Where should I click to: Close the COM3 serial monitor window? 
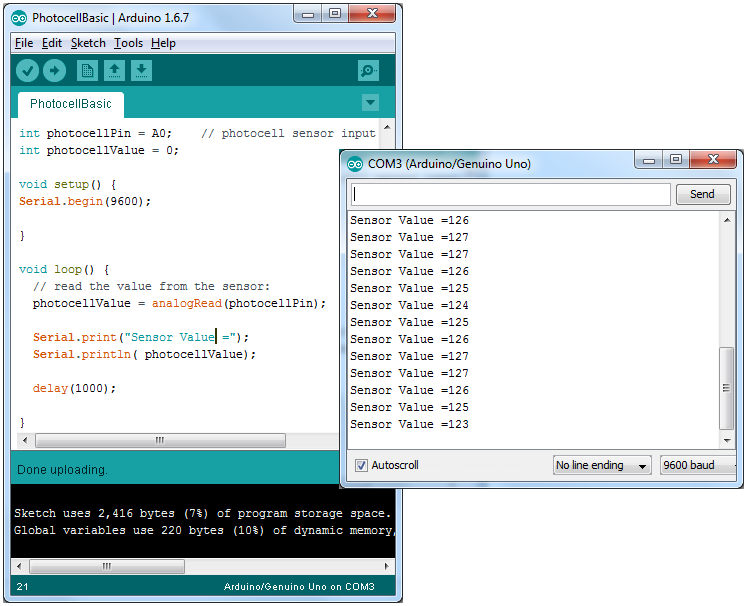[x=713, y=160]
